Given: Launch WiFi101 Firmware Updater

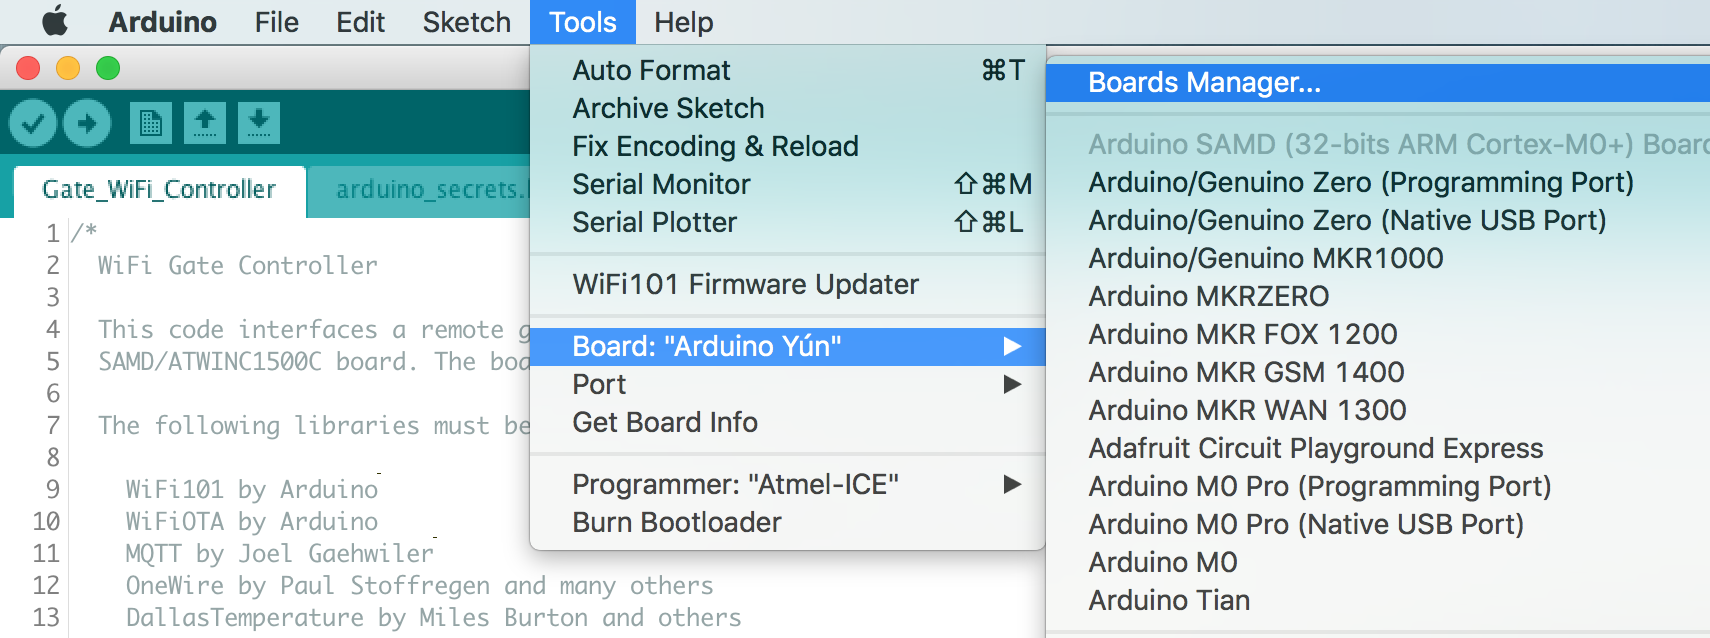Looking at the screenshot, I should (x=788, y=284).
